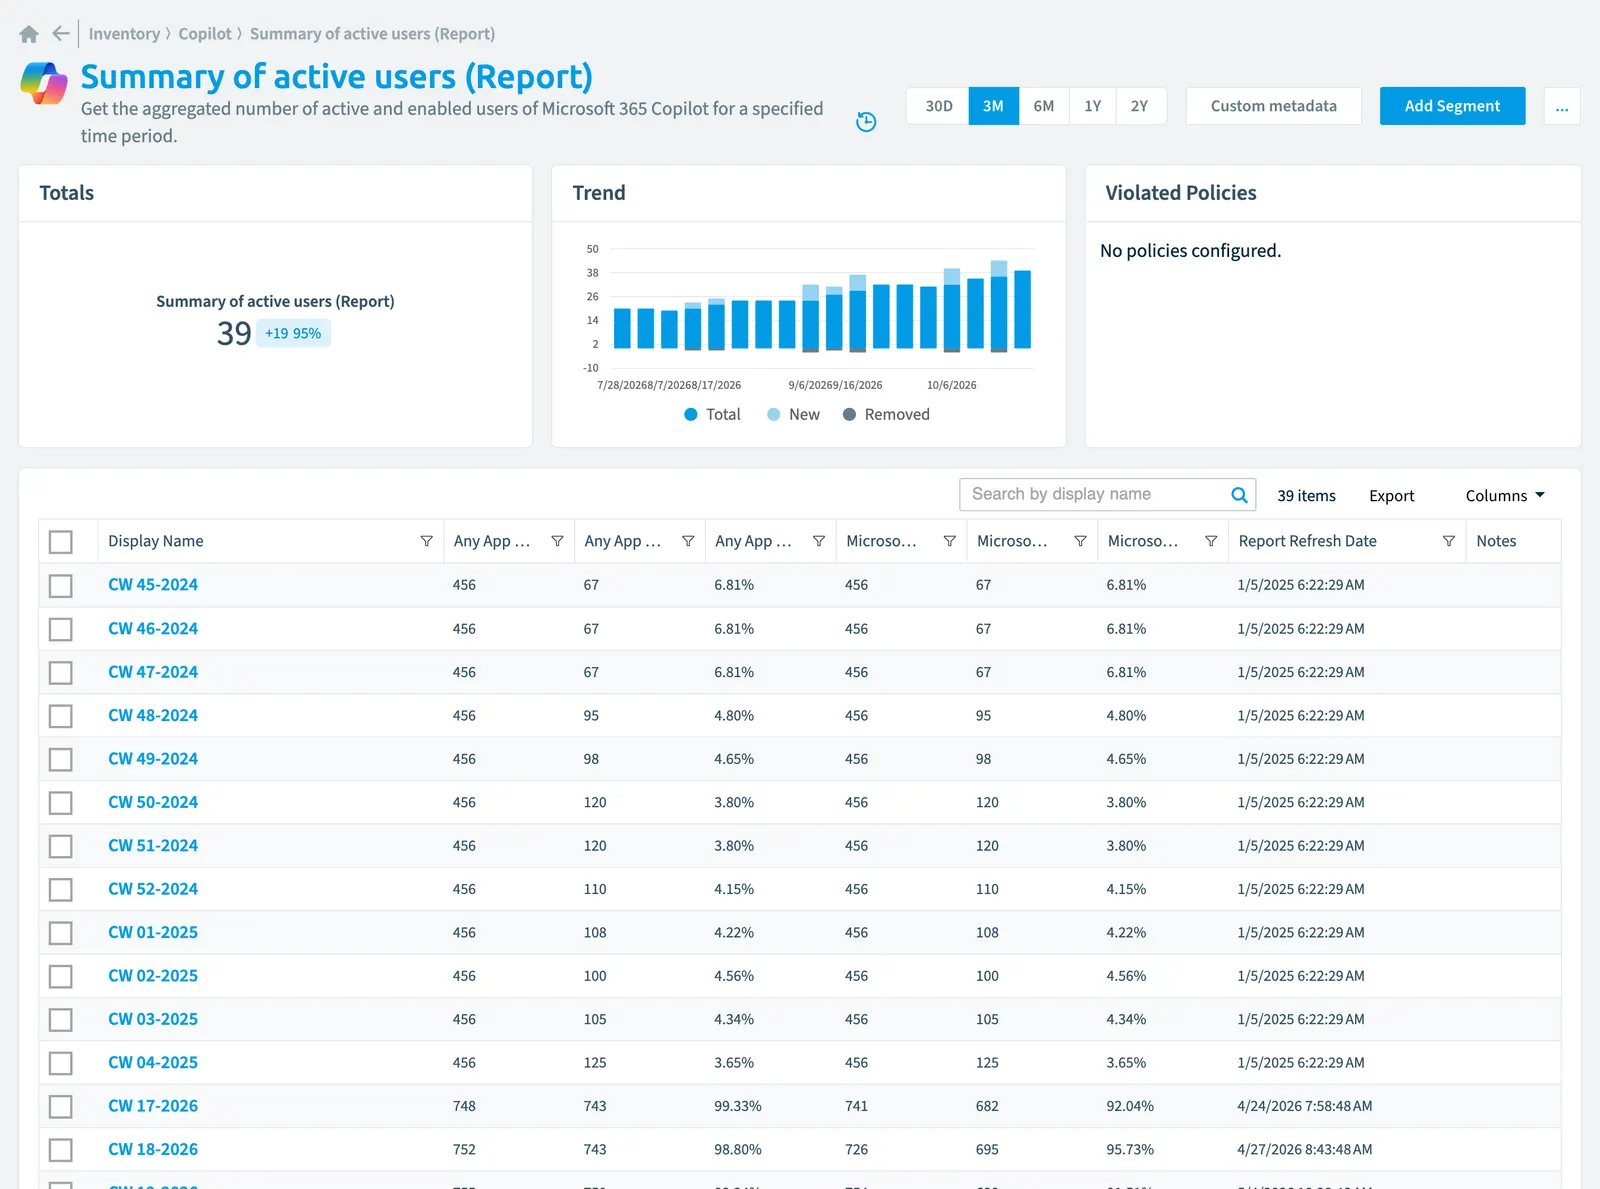Click the filter icon of third Any App column
This screenshot has width=1600, height=1189.
click(x=819, y=541)
